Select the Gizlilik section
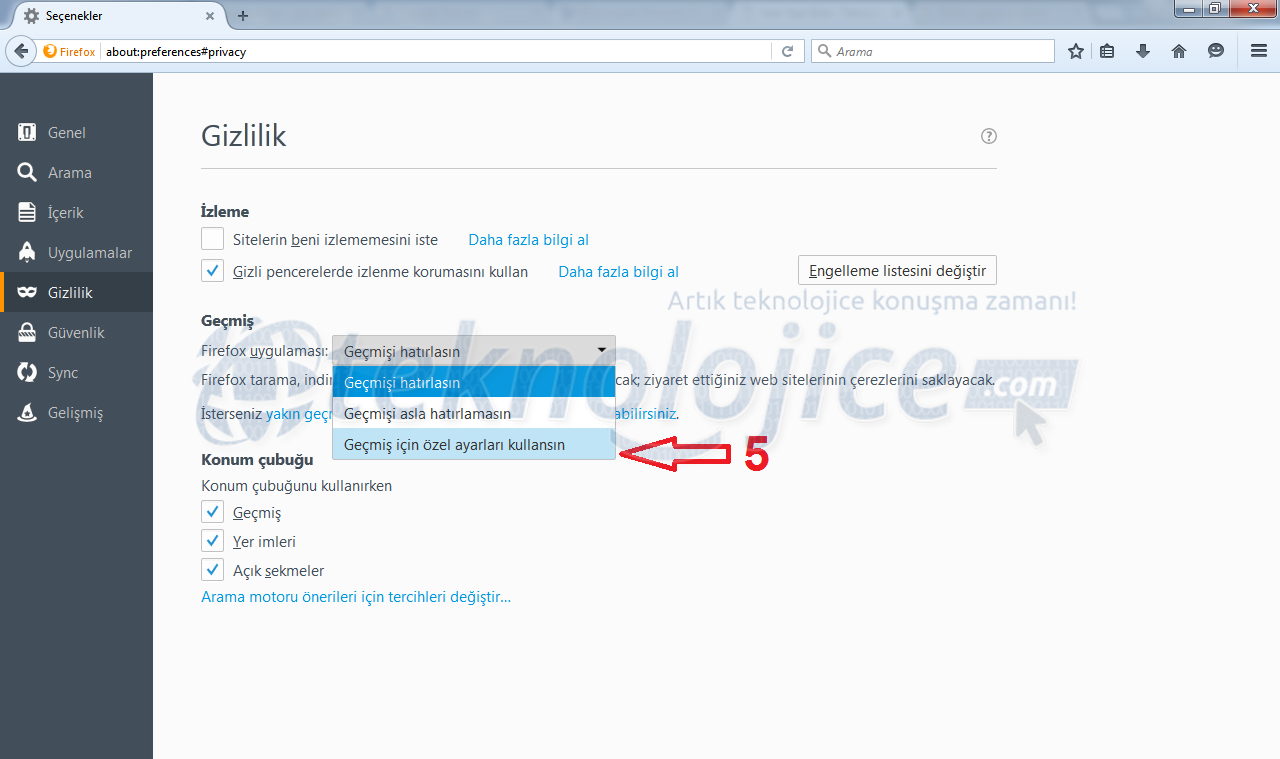1280x759 pixels. [76, 292]
